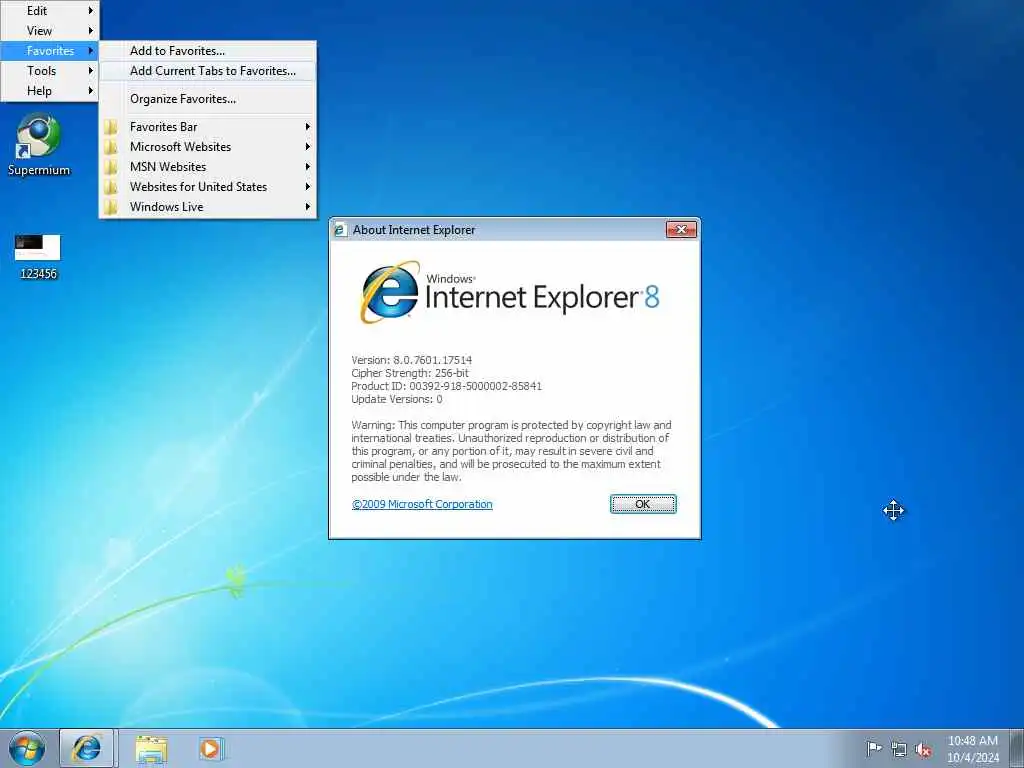This screenshot has height=768, width=1024.
Task: Click the Version 8.0.7601.17514 text
Action: click(411, 360)
